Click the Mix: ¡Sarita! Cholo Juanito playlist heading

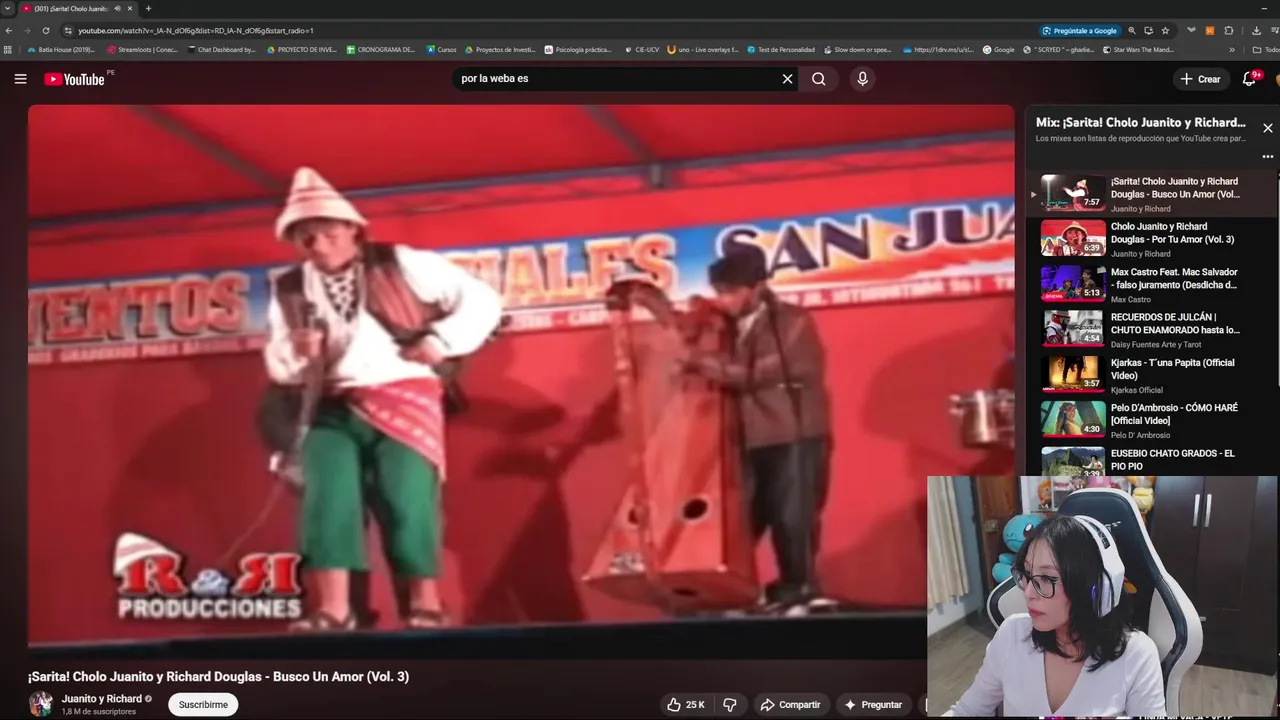pos(1141,123)
